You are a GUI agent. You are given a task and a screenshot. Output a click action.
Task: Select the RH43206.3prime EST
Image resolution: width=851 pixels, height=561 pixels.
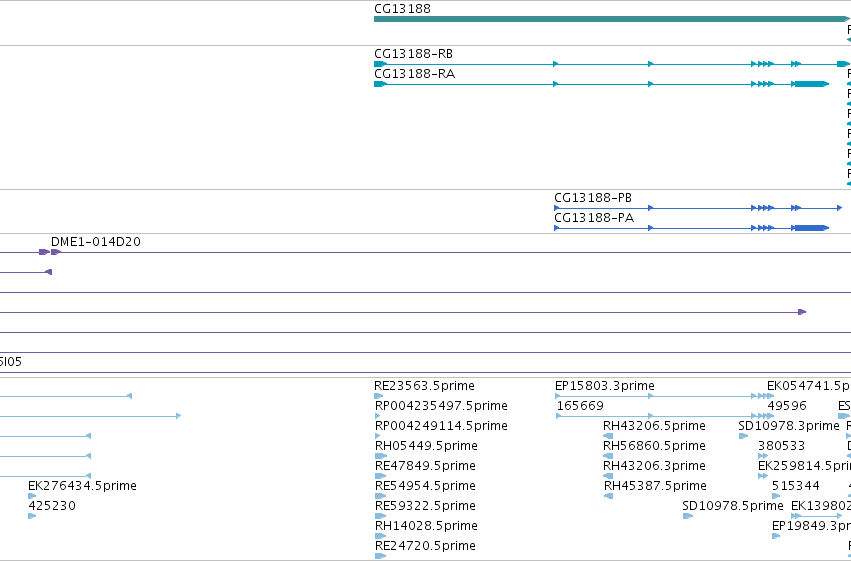(654, 466)
